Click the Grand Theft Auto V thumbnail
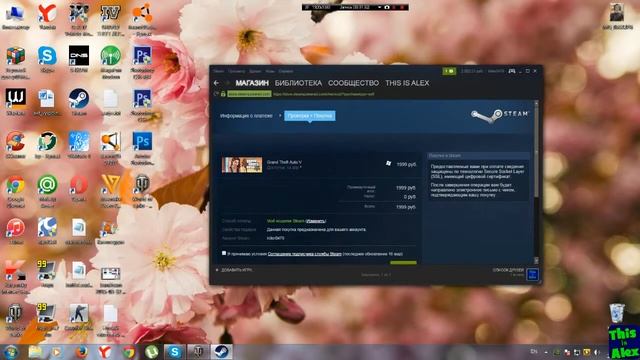 pos(242,165)
